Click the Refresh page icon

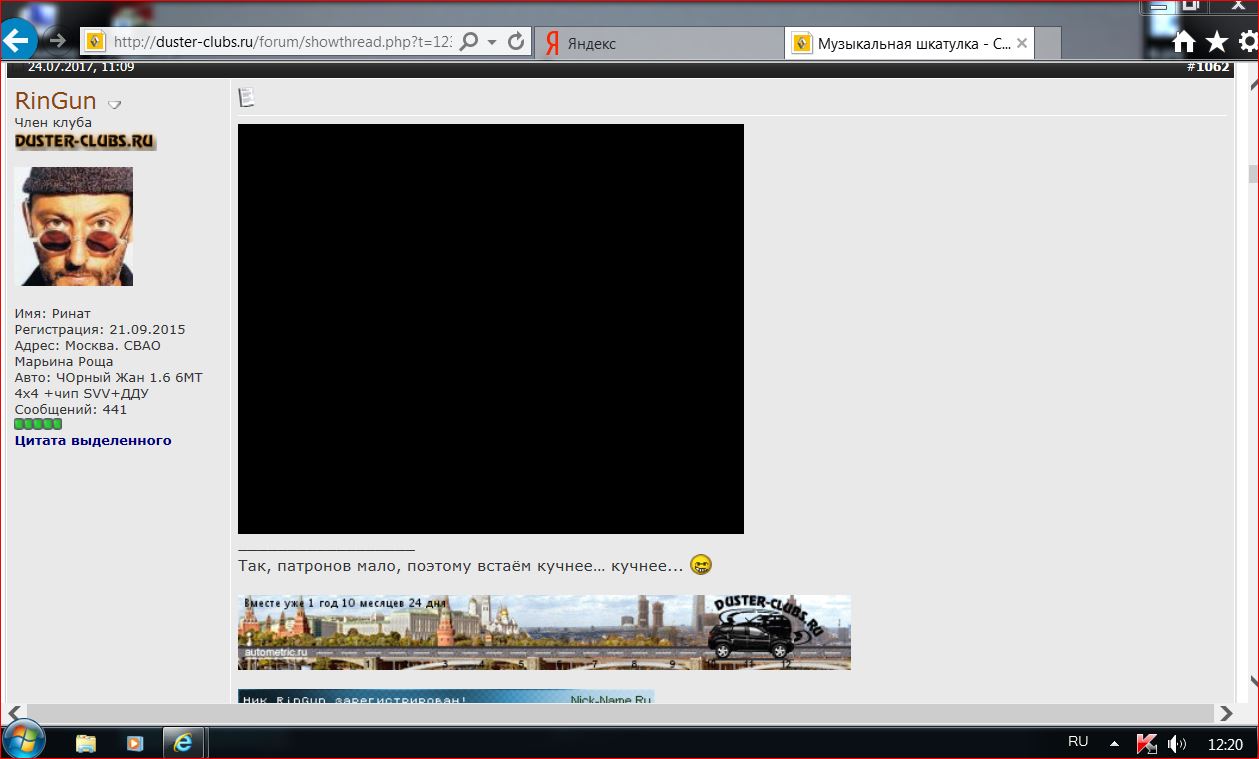516,42
